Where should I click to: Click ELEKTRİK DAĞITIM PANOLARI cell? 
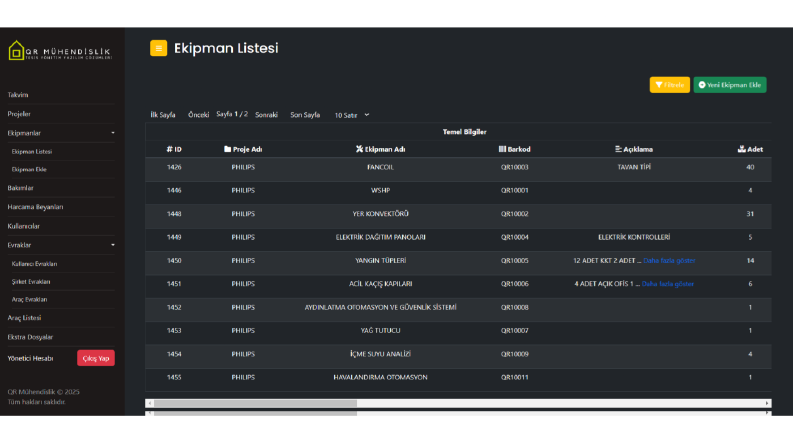(x=380, y=237)
